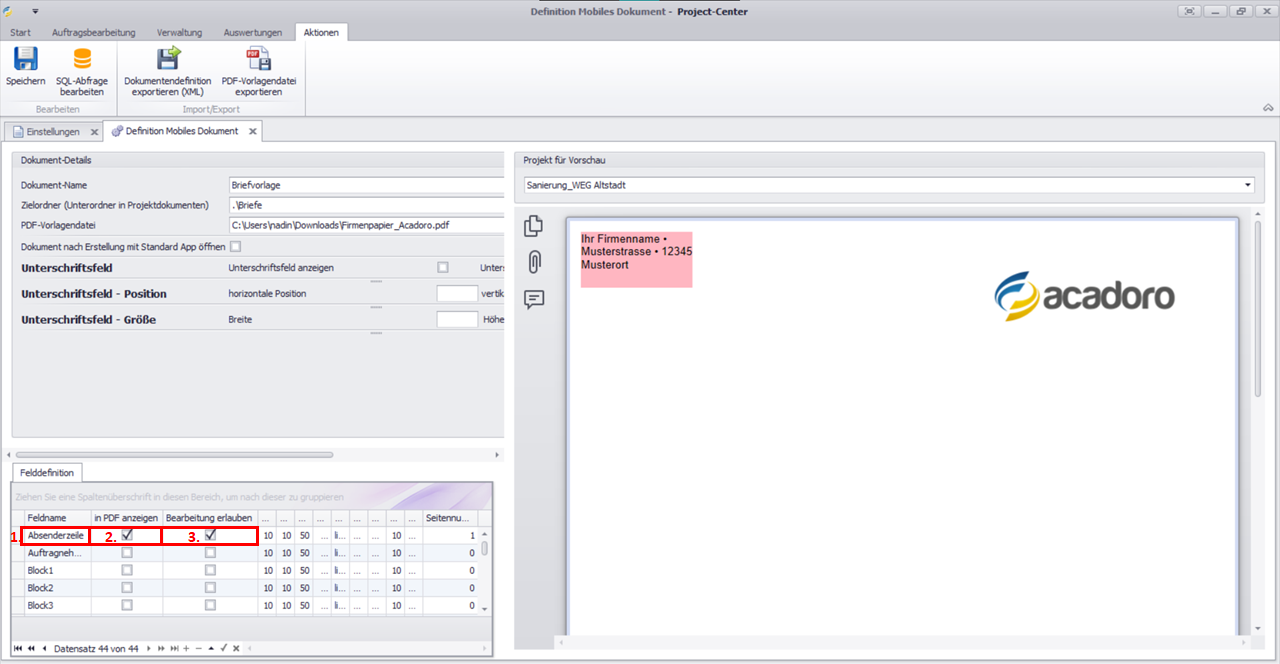1280x664 pixels.
Task: Jump to first record in data navigator
Action: (x=18, y=649)
